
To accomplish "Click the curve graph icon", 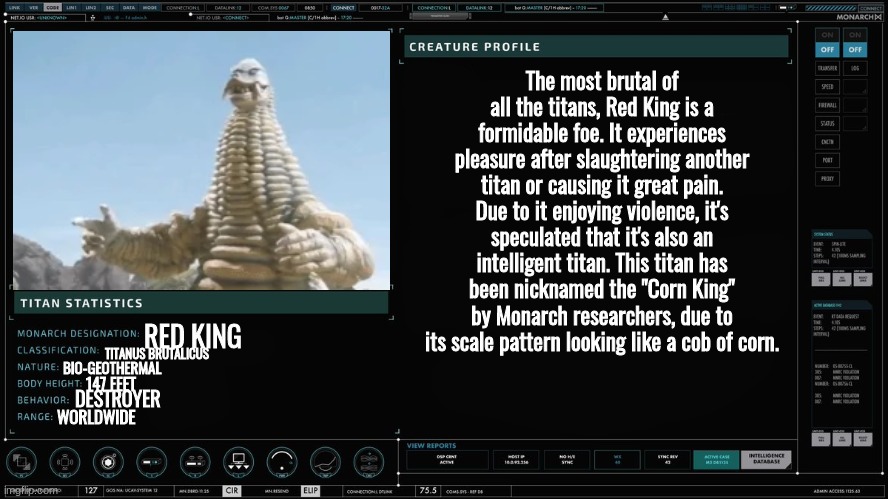I will click(x=325, y=462).
